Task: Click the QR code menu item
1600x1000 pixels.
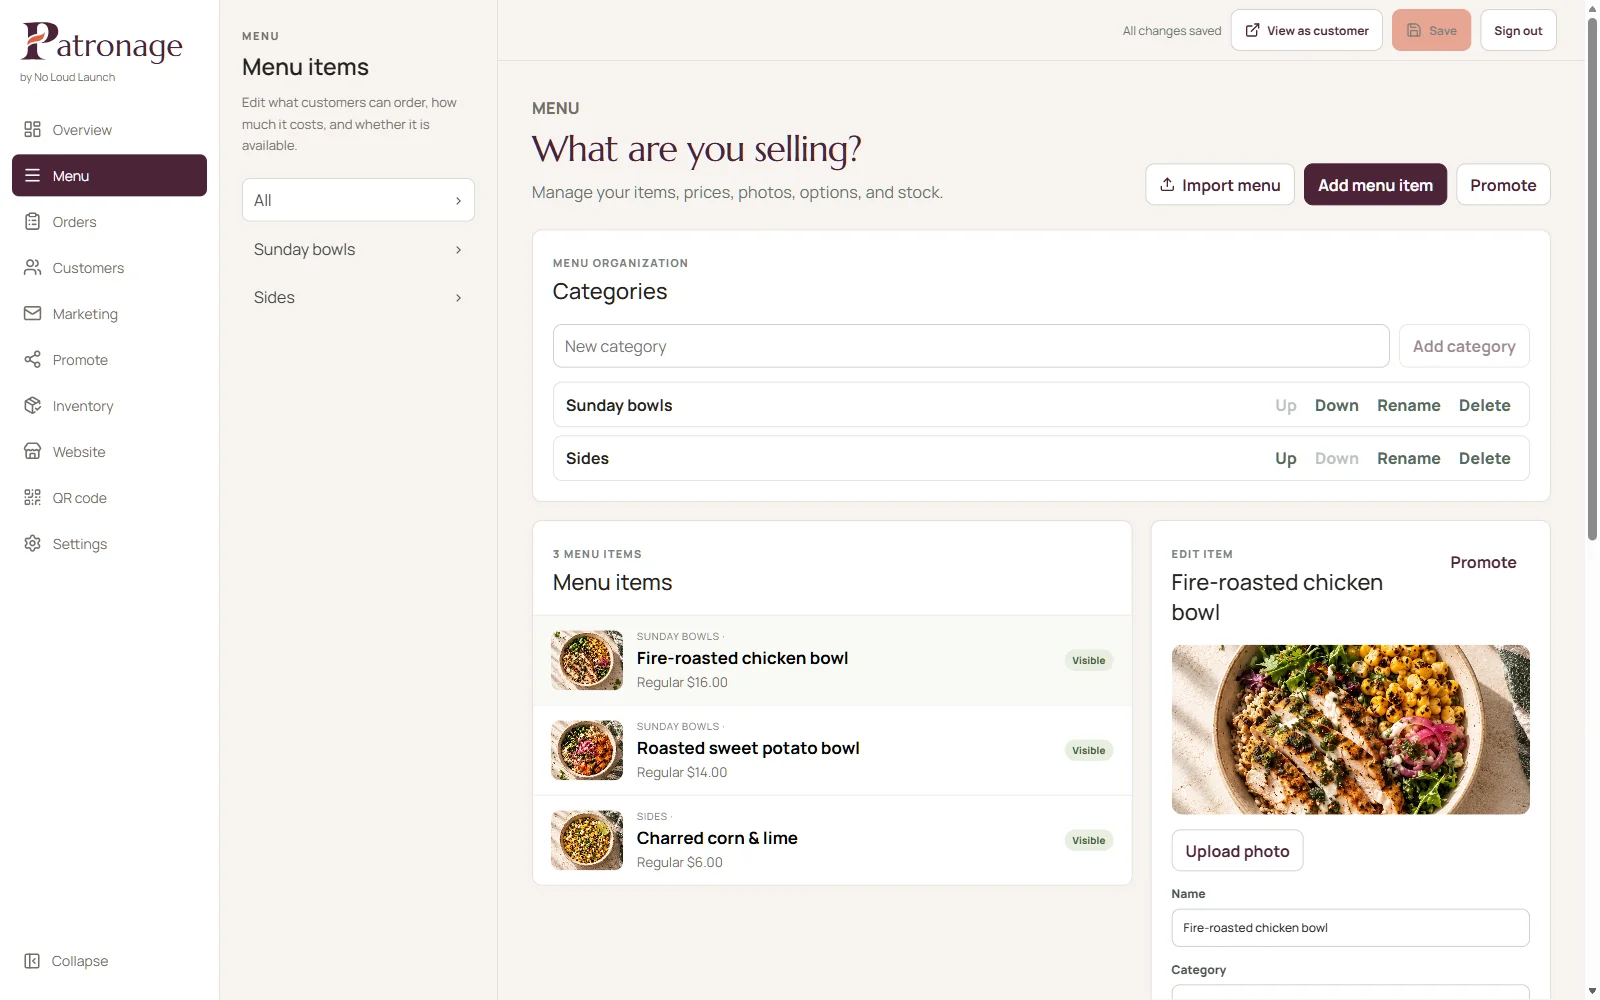Action: pos(109,498)
